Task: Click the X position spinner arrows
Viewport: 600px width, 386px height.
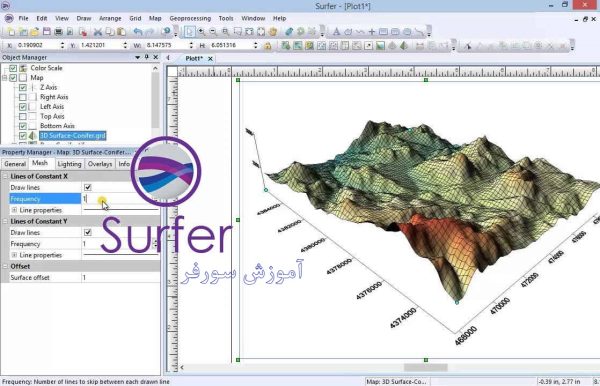Action: pos(62,45)
